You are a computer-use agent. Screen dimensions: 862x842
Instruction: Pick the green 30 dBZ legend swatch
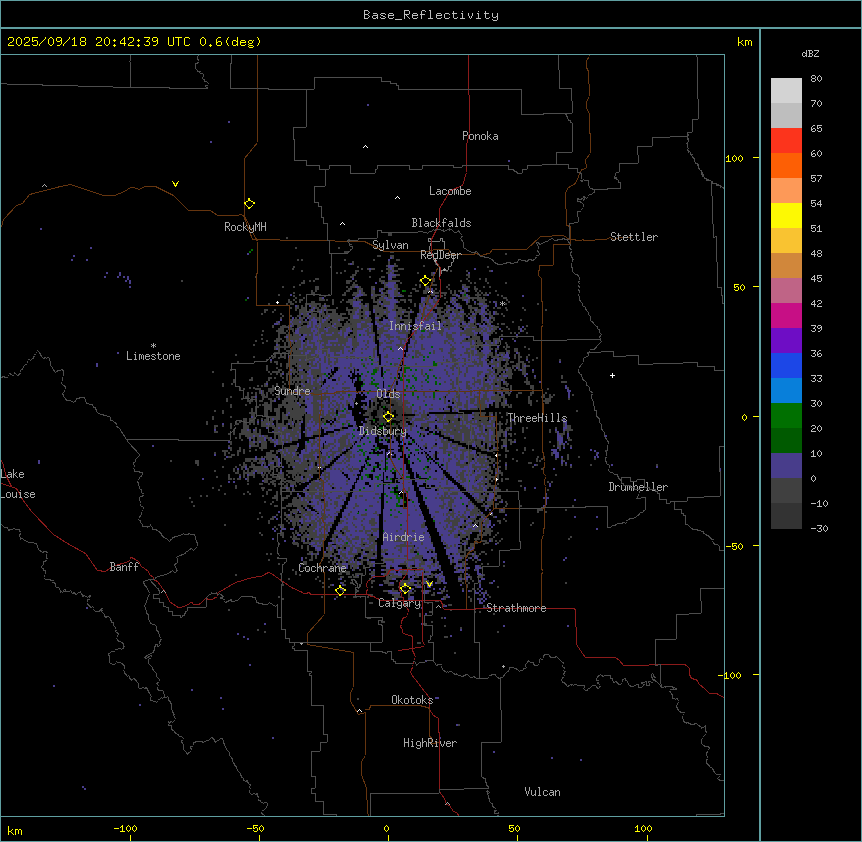pos(786,415)
